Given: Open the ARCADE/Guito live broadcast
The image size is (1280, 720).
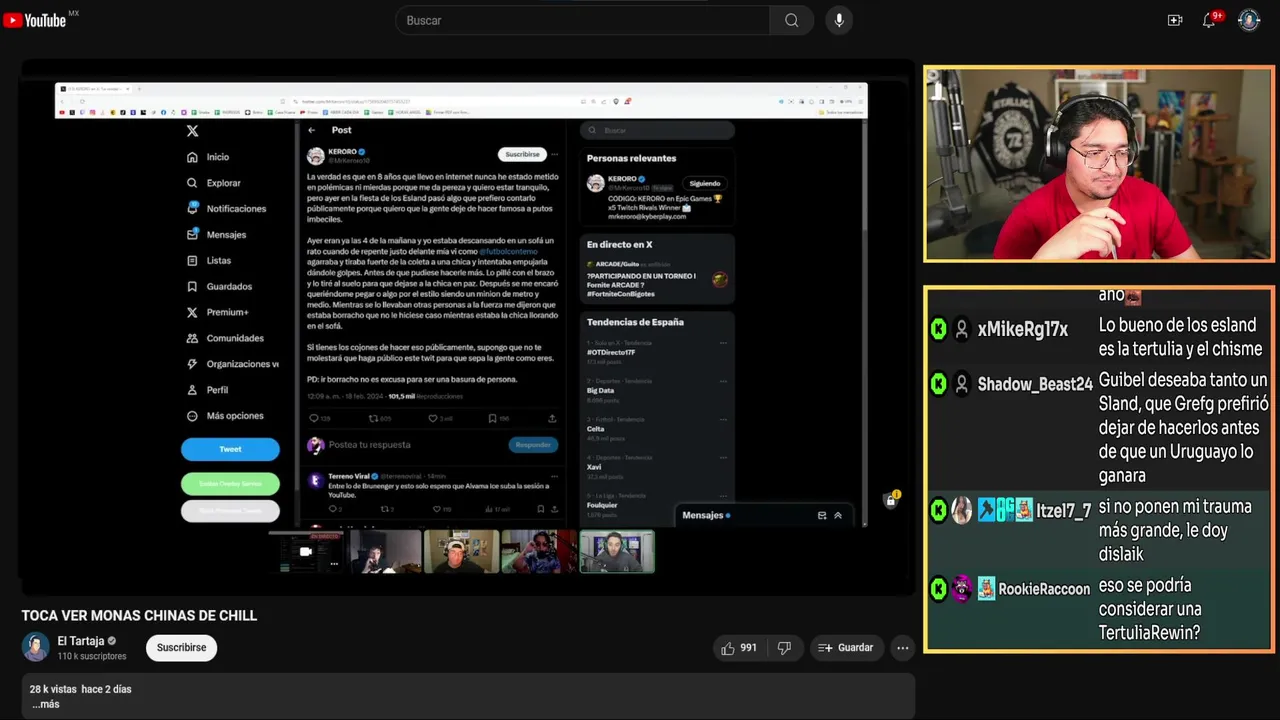Looking at the screenshot, I should 657,279.
